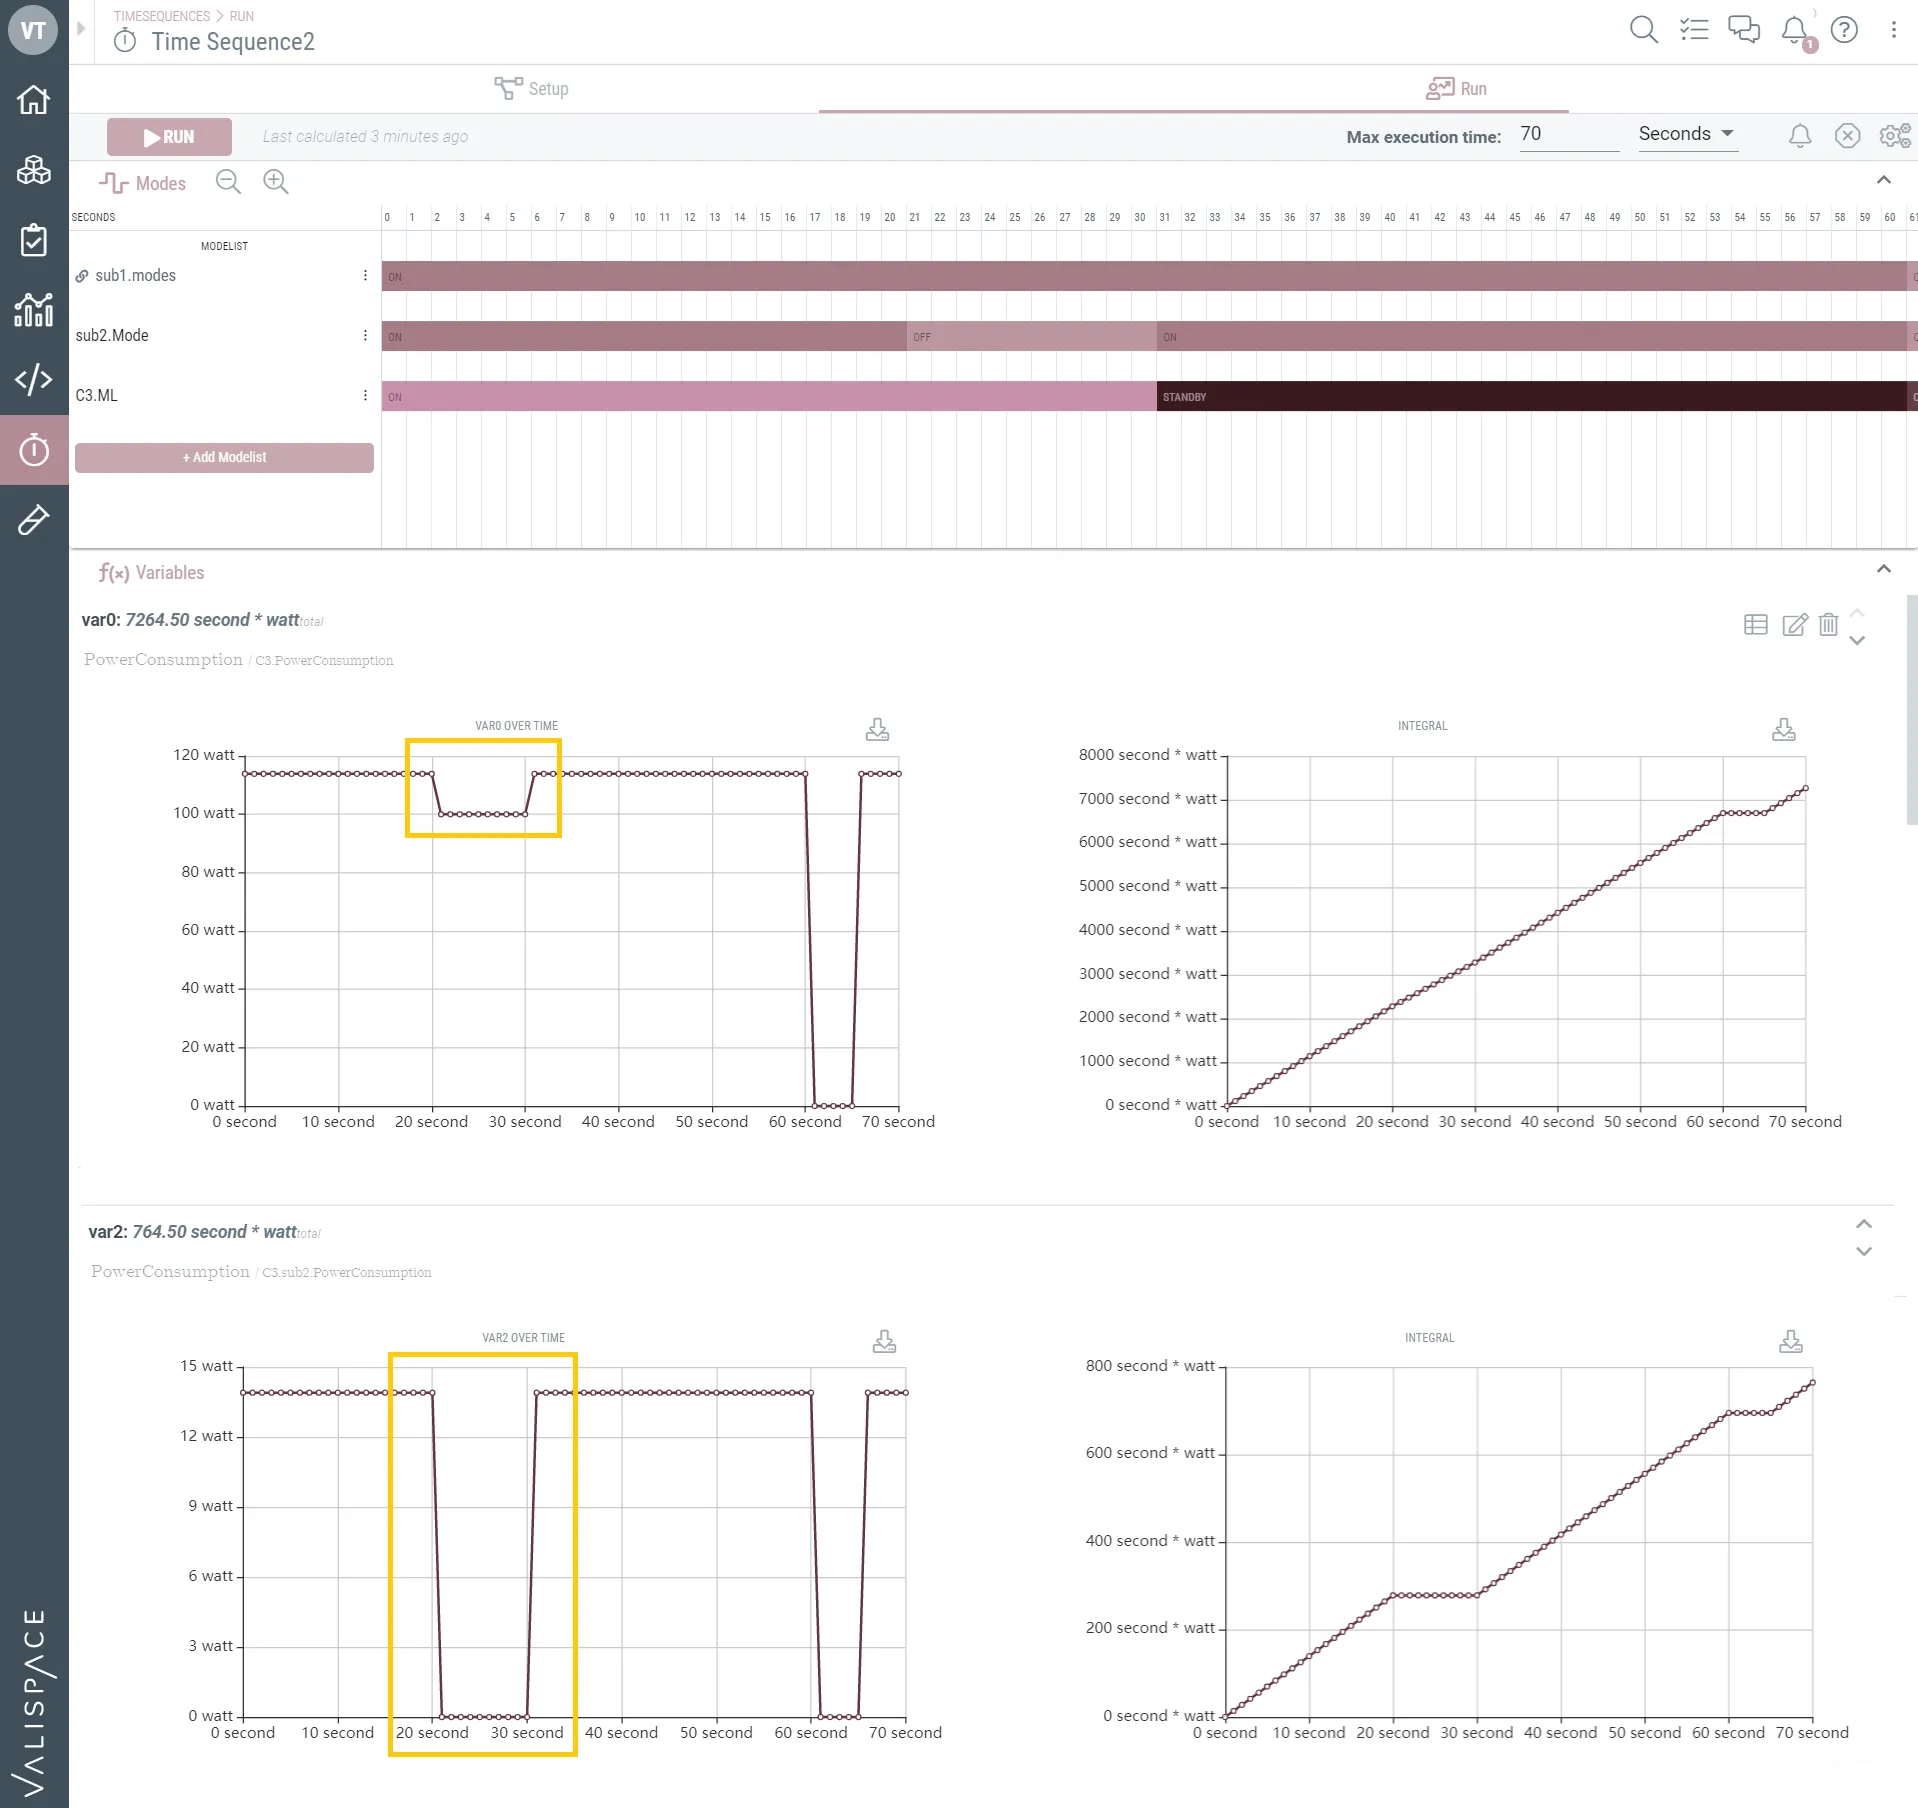Click the + Add Modelist button
Viewport: 1918px width, 1808px height.
(x=224, y=458)
